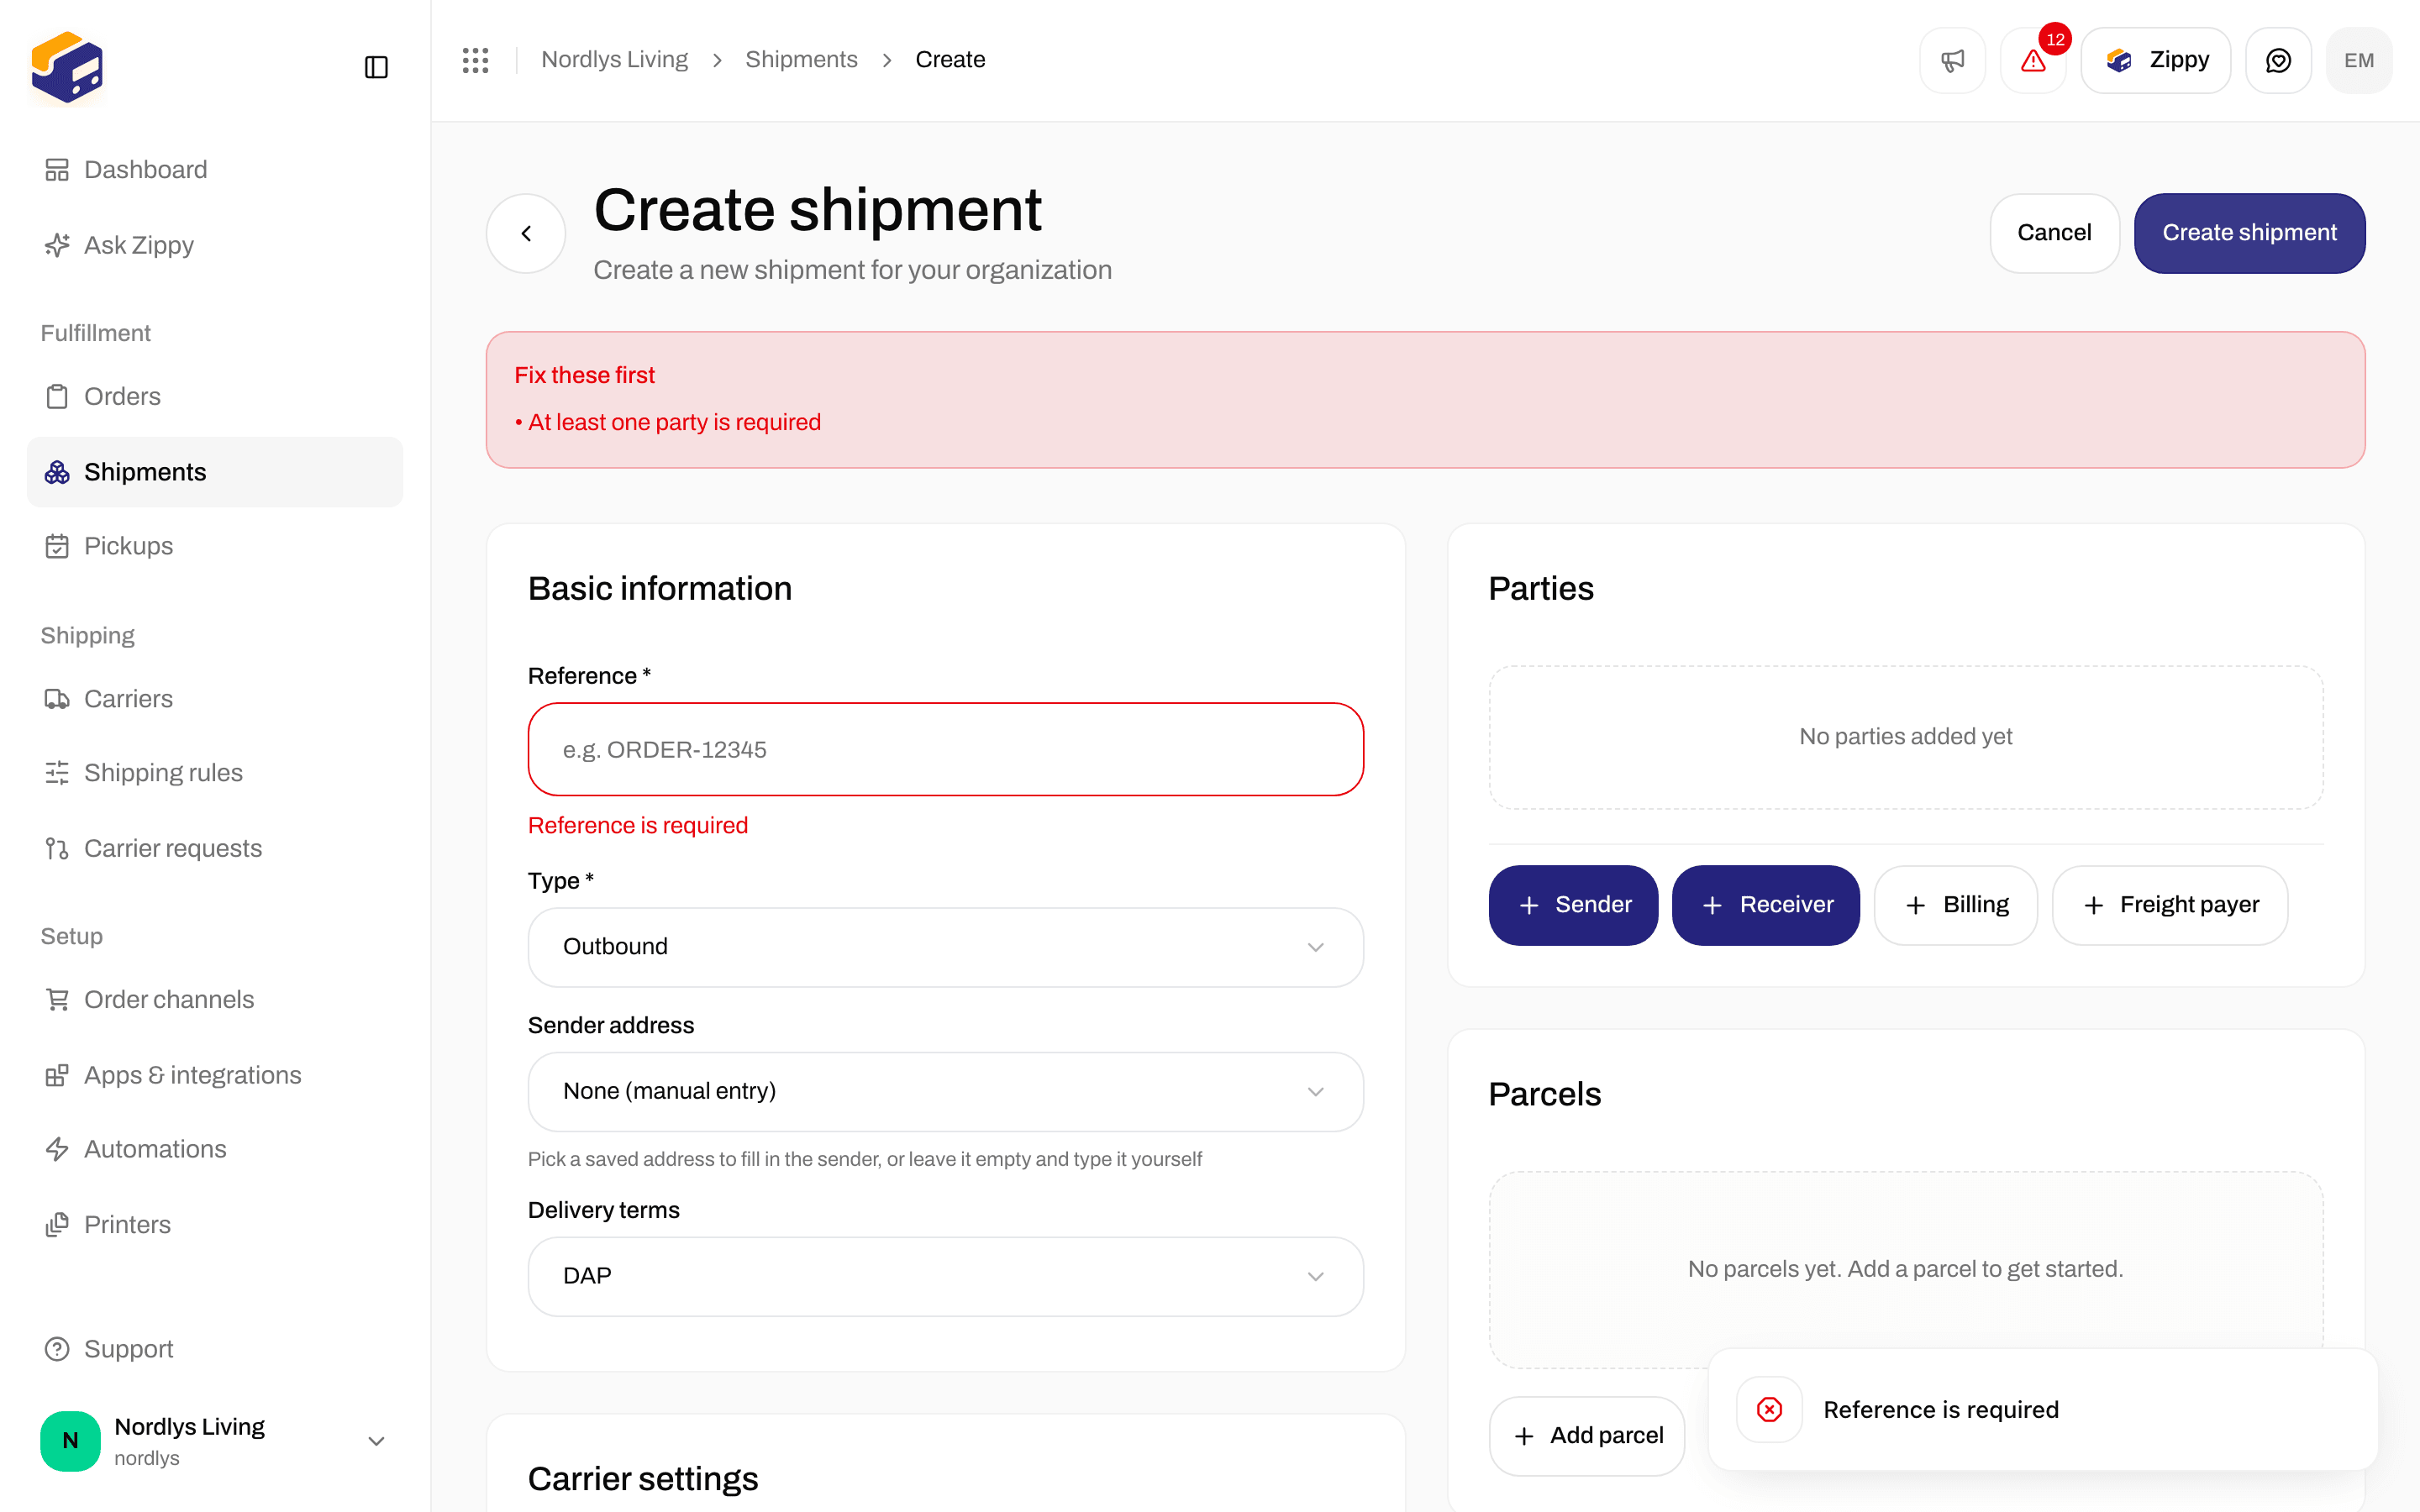
Task: Open the Type dropdown showing Outbound
Action: coord(945,947)
